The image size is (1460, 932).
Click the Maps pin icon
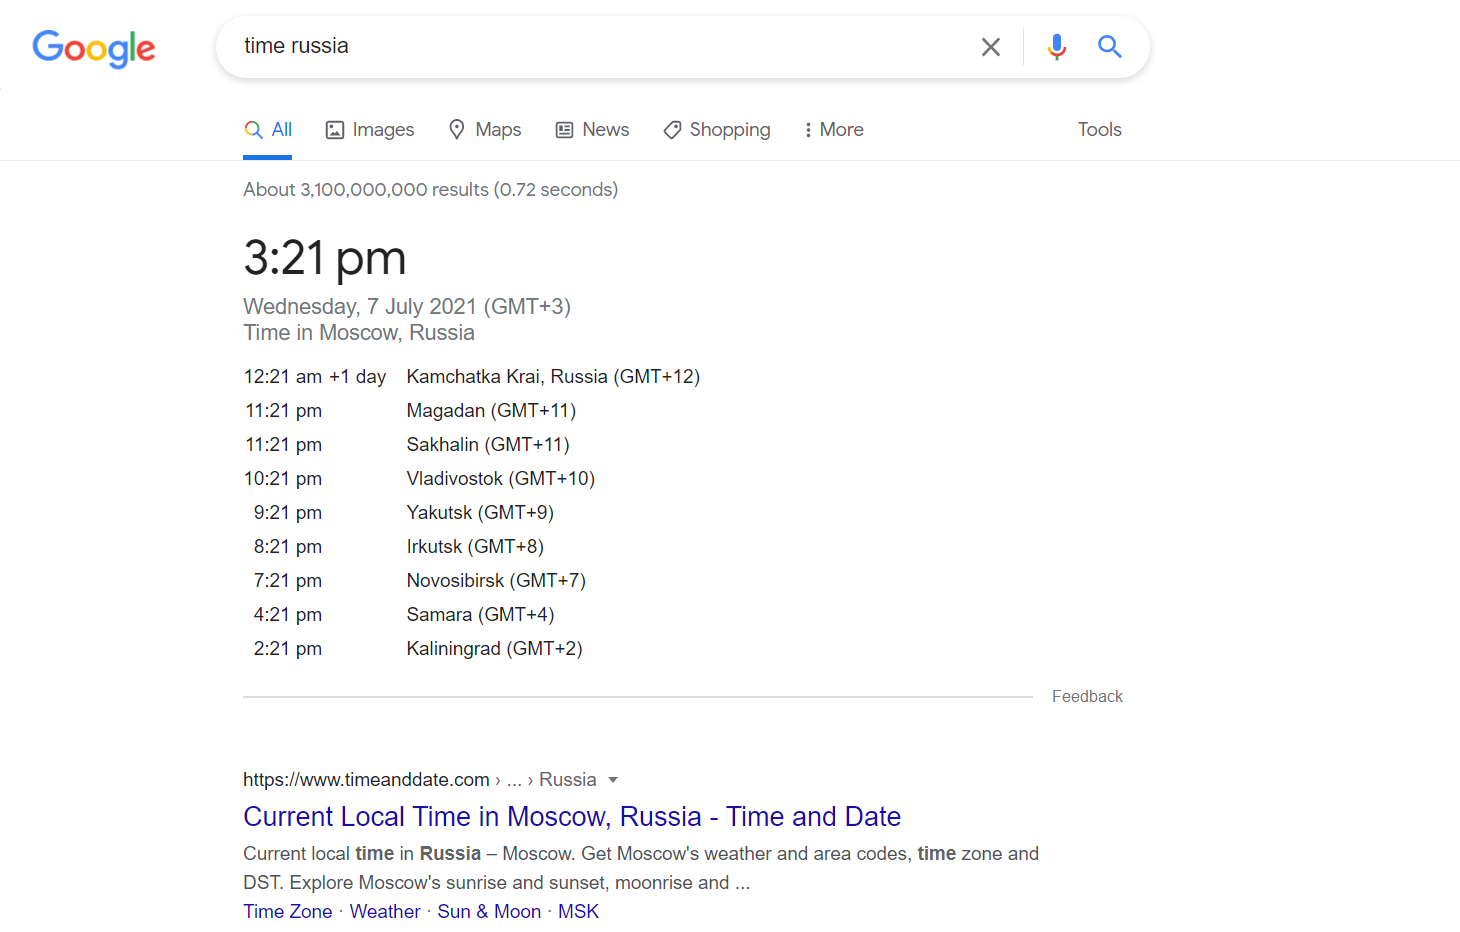(x=457, y=130)
